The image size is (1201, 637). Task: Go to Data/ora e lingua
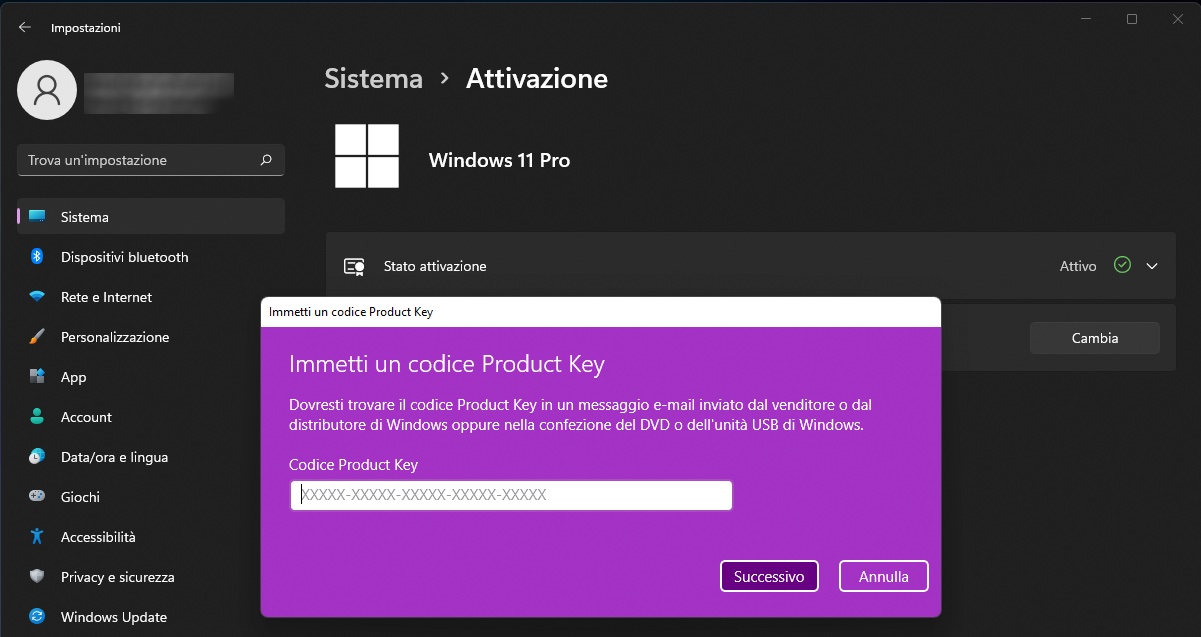point(114,457)
